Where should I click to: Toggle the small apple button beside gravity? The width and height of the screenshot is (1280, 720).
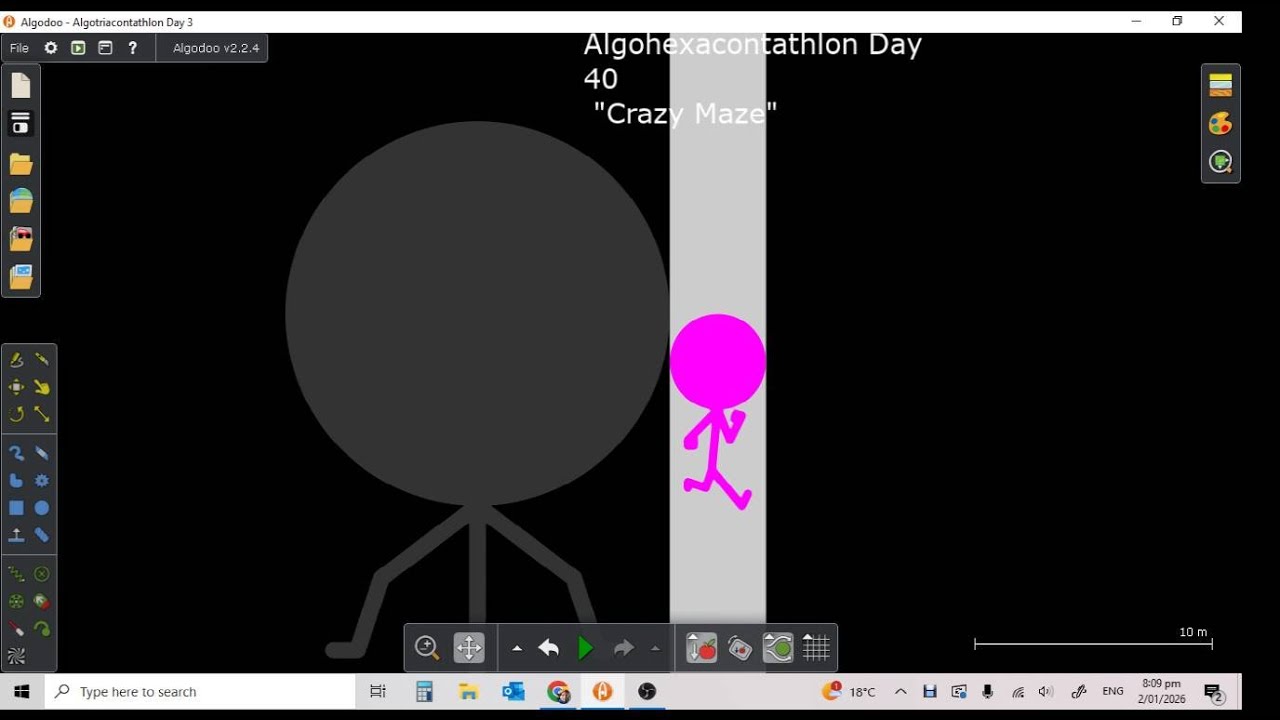[740, 648]
